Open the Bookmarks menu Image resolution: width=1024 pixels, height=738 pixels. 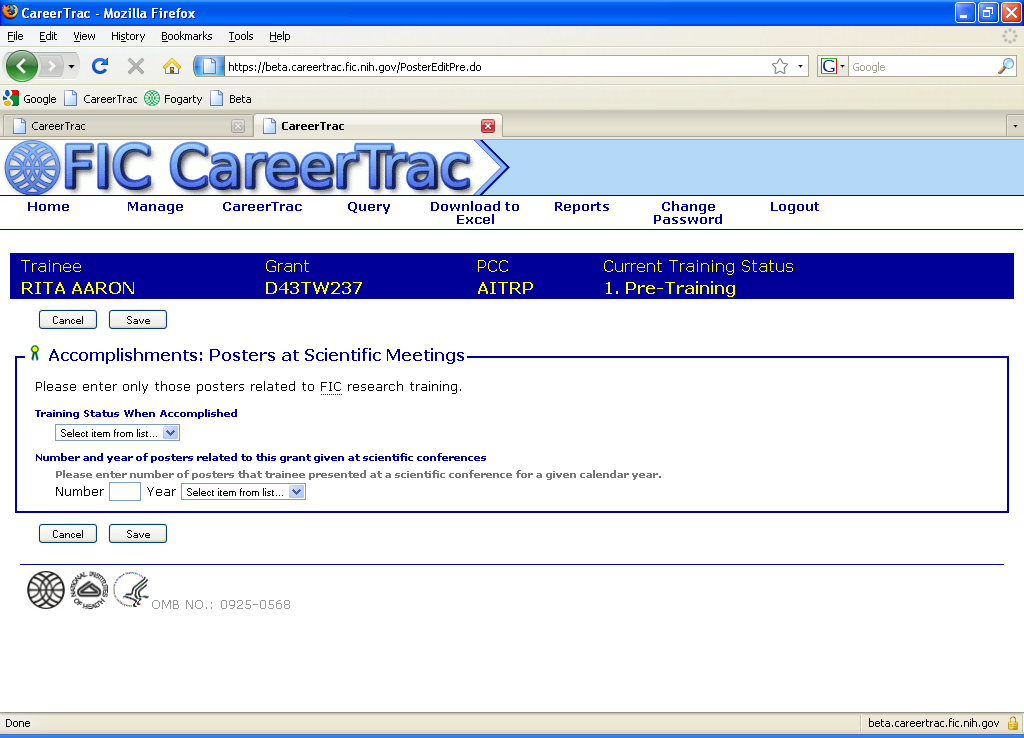(187, 36)
